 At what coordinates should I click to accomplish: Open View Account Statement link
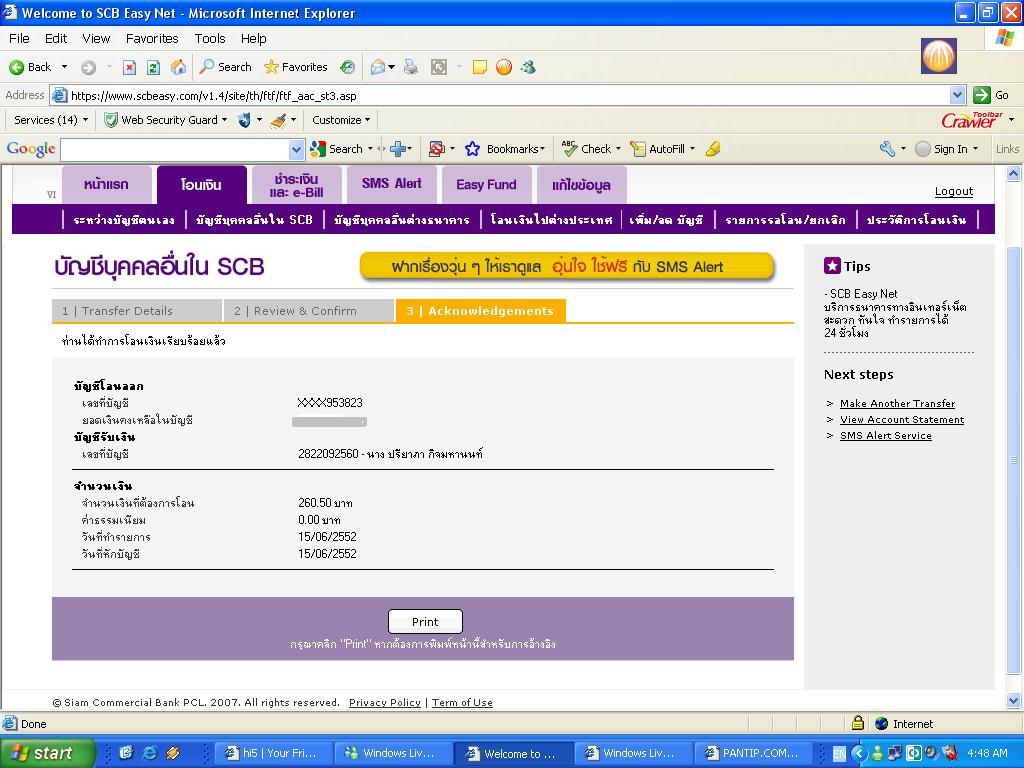(902, 420)
